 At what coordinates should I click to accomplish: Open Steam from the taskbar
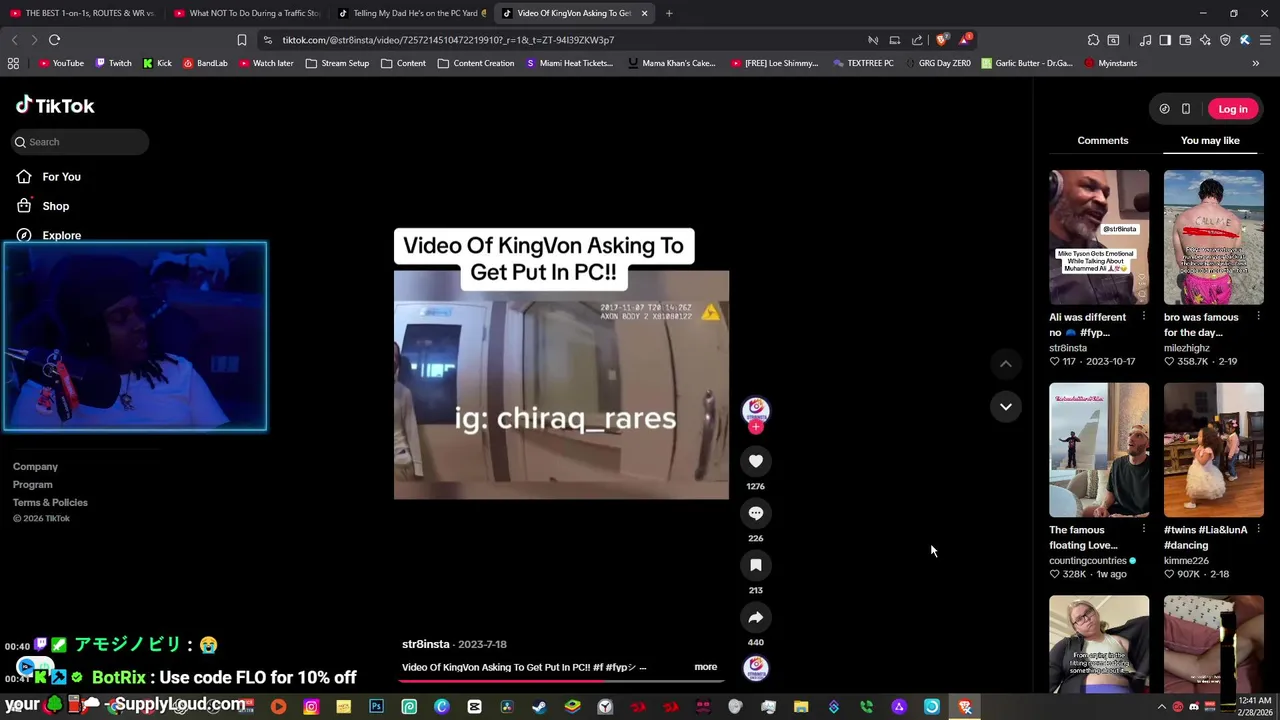point(539,708)
